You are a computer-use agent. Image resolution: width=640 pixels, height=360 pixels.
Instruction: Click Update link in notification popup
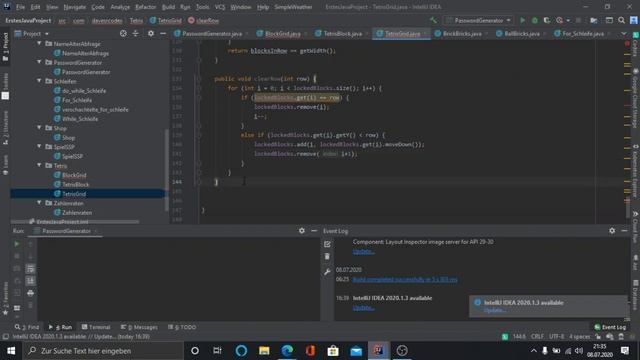[495, 310]
